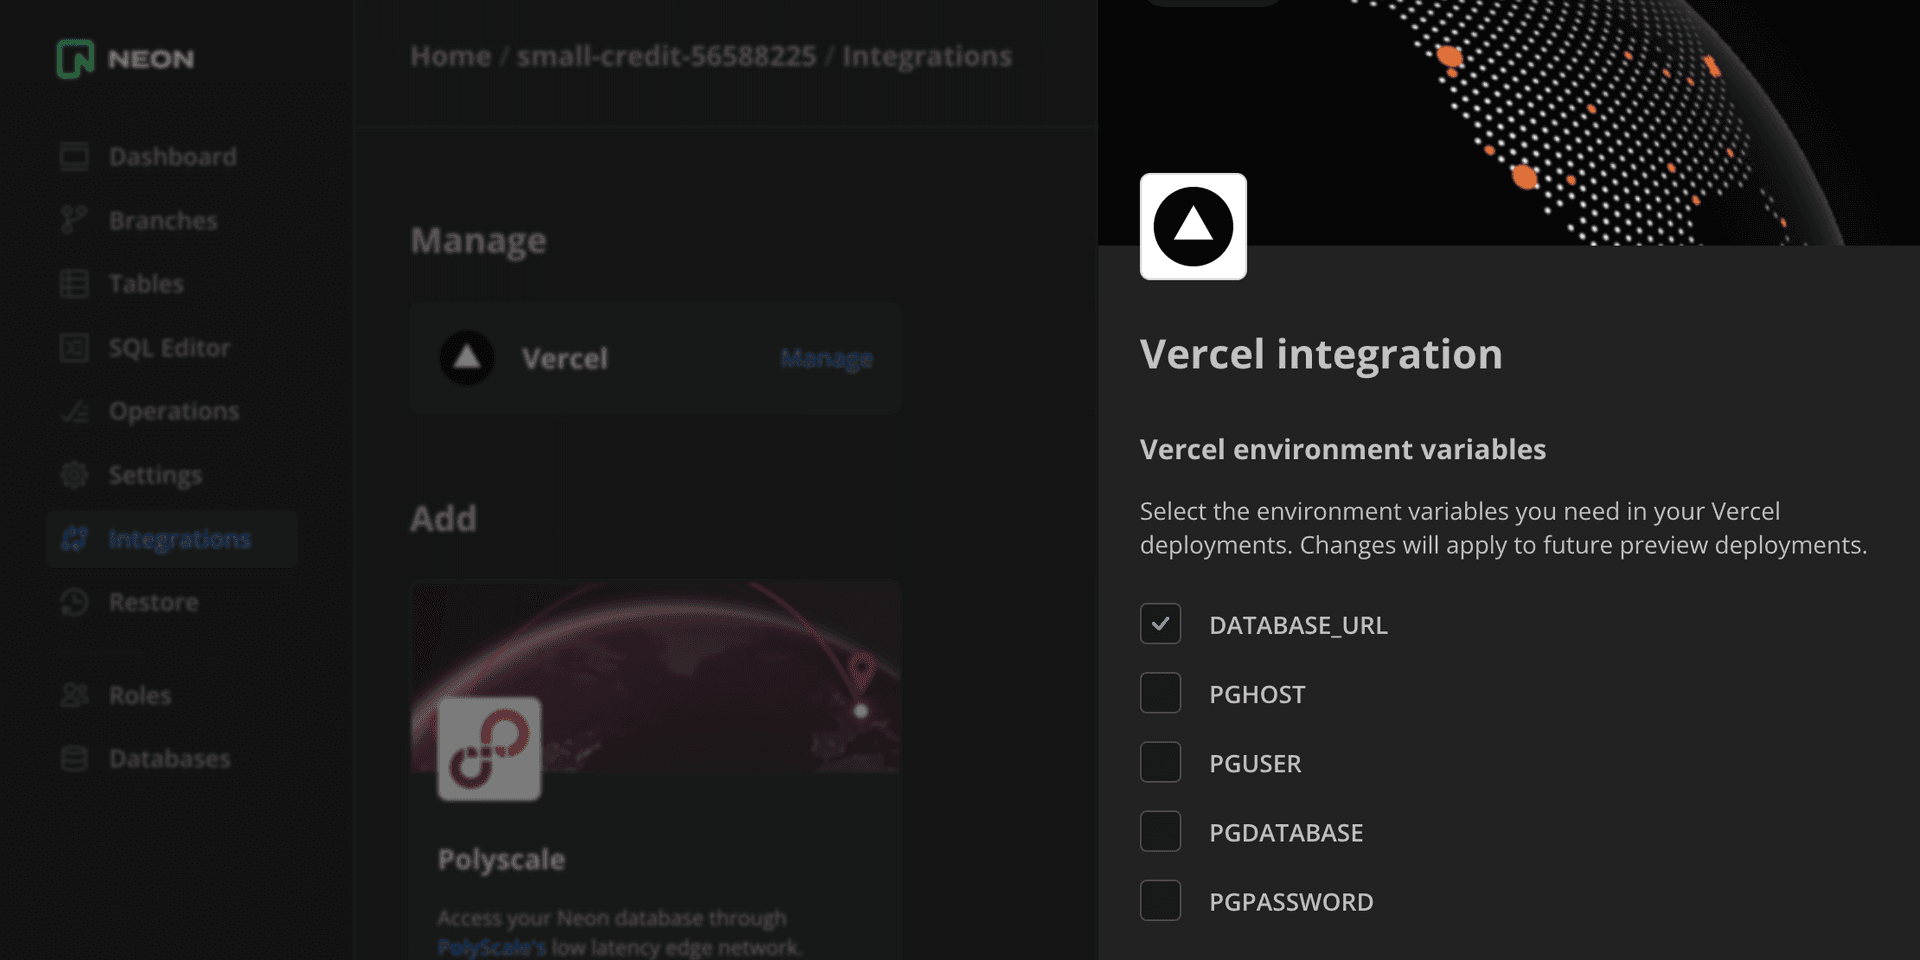
Task: Enable the PGPASSWORD checkbox
Action: pyautogui.click(x=1160, y=901)
